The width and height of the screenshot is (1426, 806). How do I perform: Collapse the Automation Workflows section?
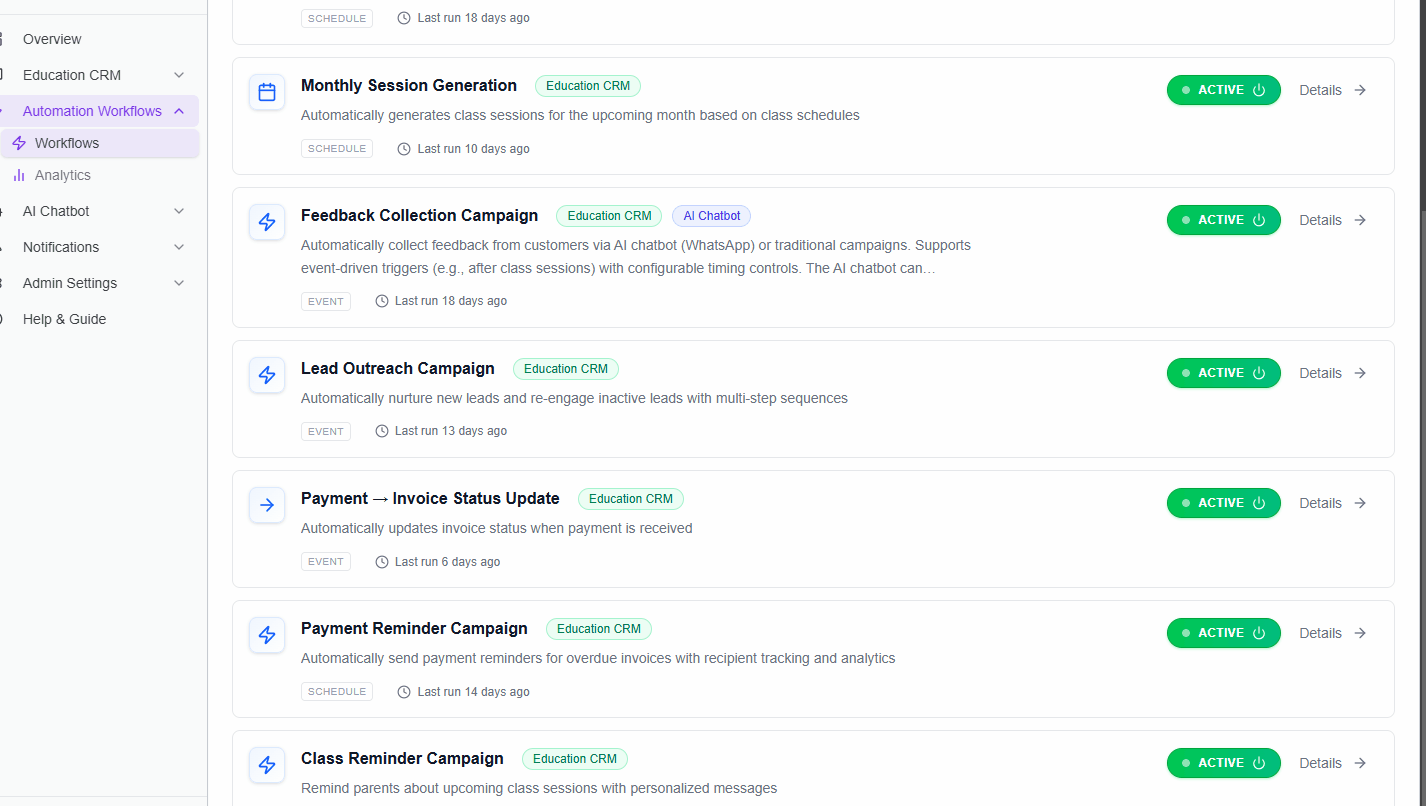(178, 110)
